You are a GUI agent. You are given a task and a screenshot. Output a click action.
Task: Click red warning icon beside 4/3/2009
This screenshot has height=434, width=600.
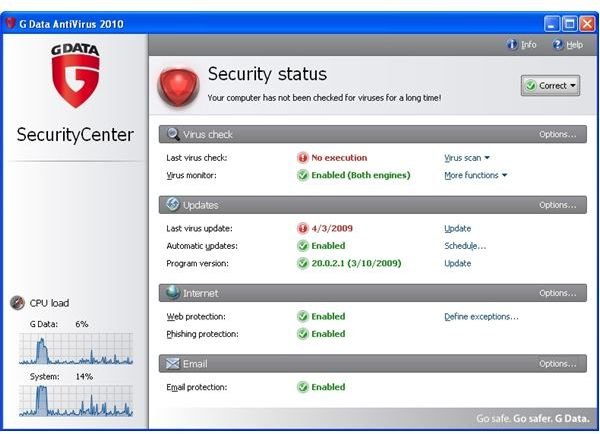click(x=302, y=228)
